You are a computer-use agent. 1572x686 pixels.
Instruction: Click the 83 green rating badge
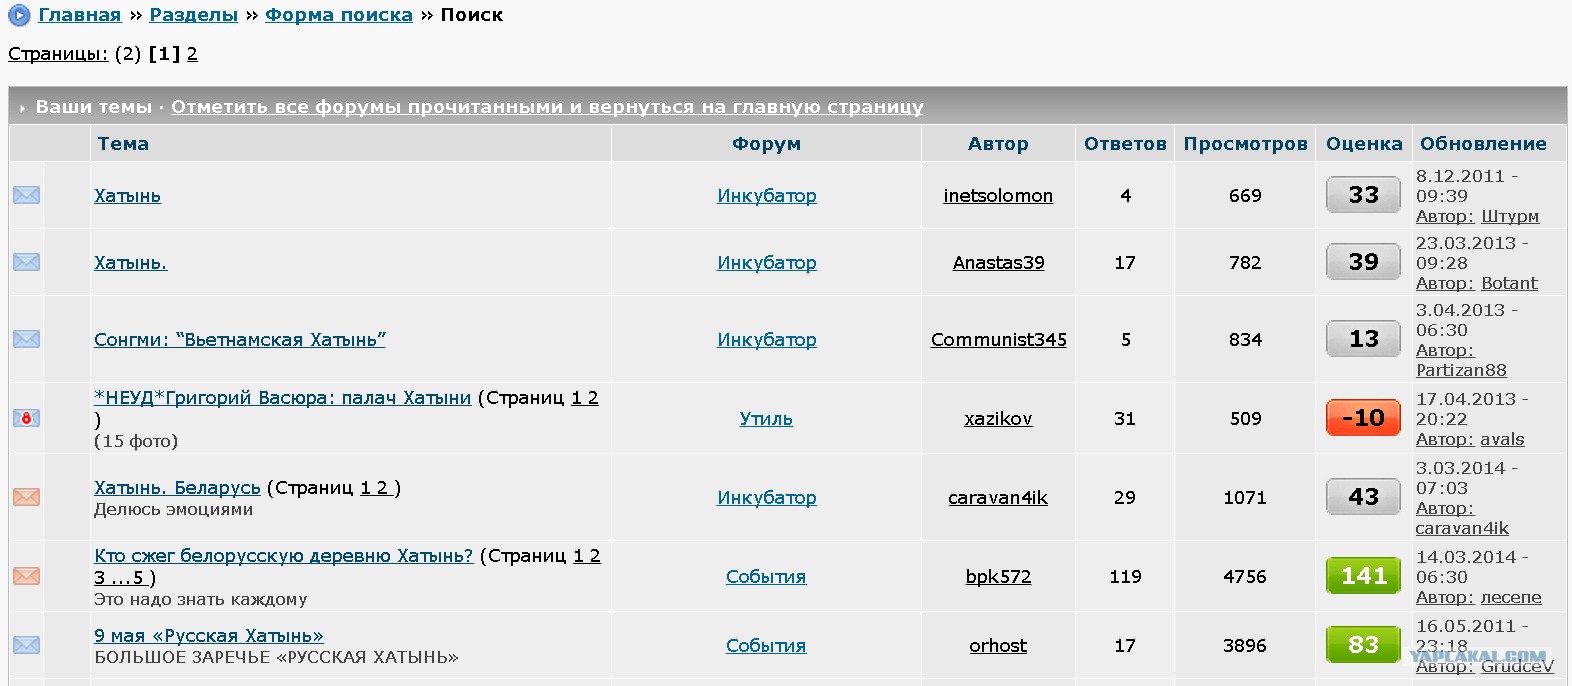1363,645
